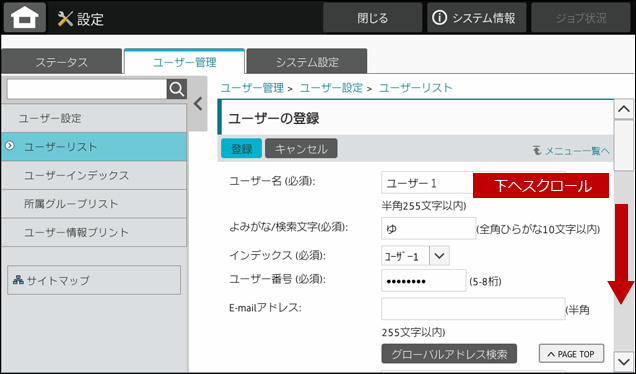The width and height of the screenshot is (636, 374).
Task: Open ユーザーインデックス in sidebar
Action: [x=94, y=175]
